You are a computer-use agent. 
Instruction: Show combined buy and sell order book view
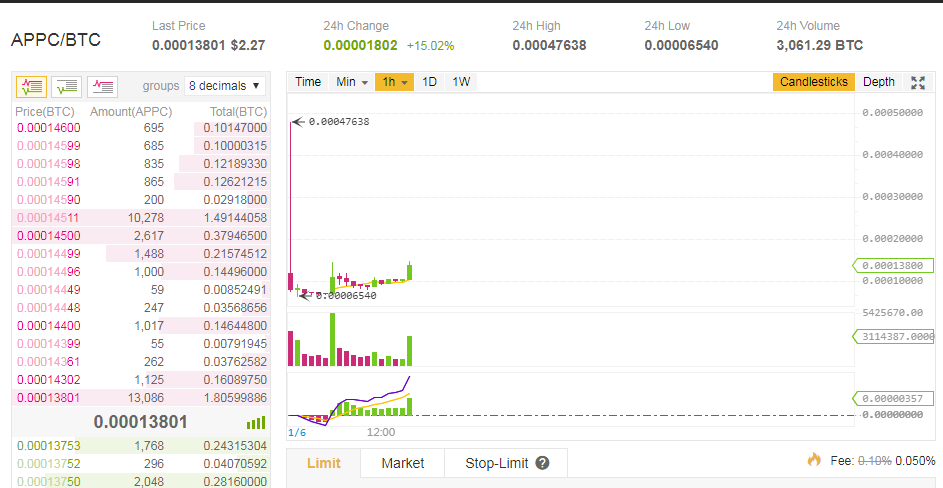pyautogui.click(x=31, y=87)
